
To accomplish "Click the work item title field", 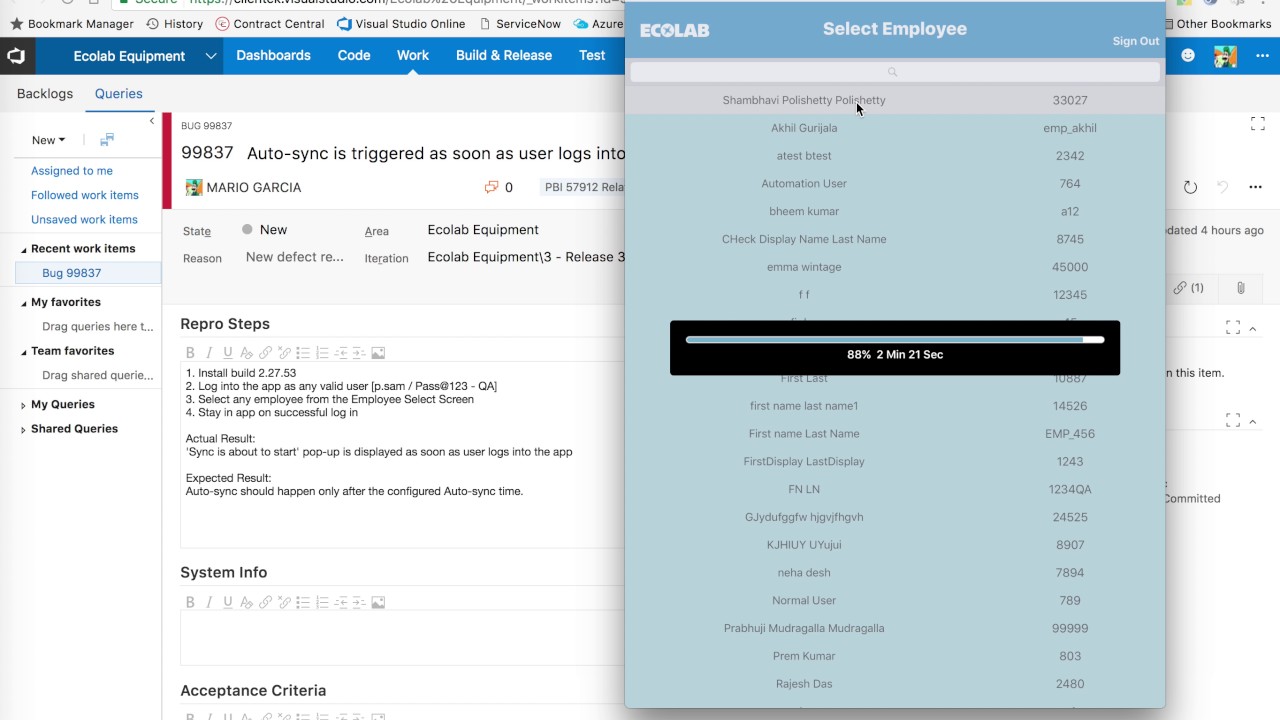I will [436, 153].
